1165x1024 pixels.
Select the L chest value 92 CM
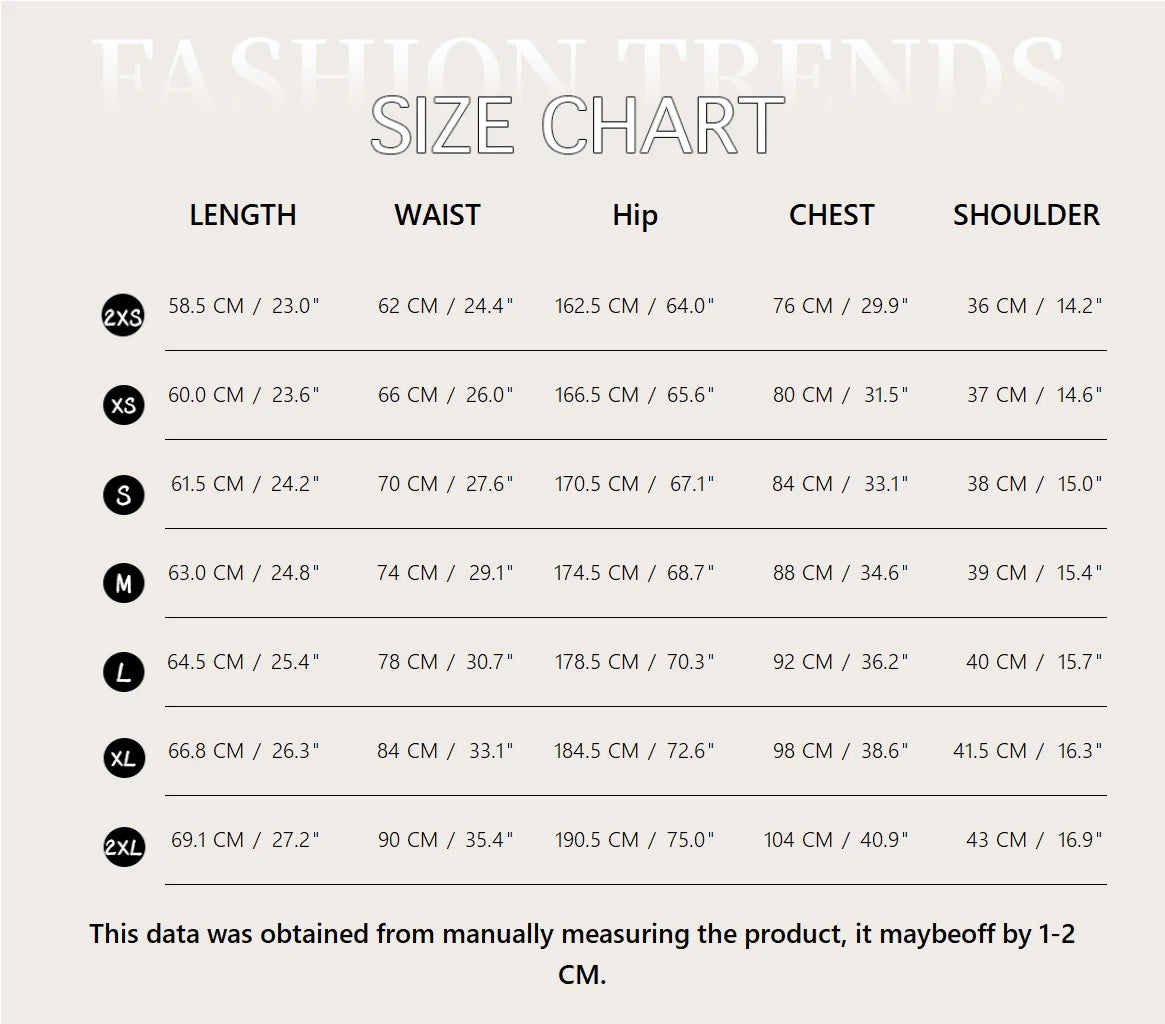(x=802, y=662)
